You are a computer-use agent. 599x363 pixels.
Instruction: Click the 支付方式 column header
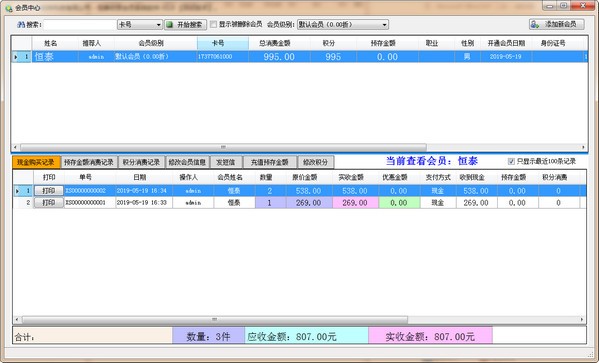438,177
